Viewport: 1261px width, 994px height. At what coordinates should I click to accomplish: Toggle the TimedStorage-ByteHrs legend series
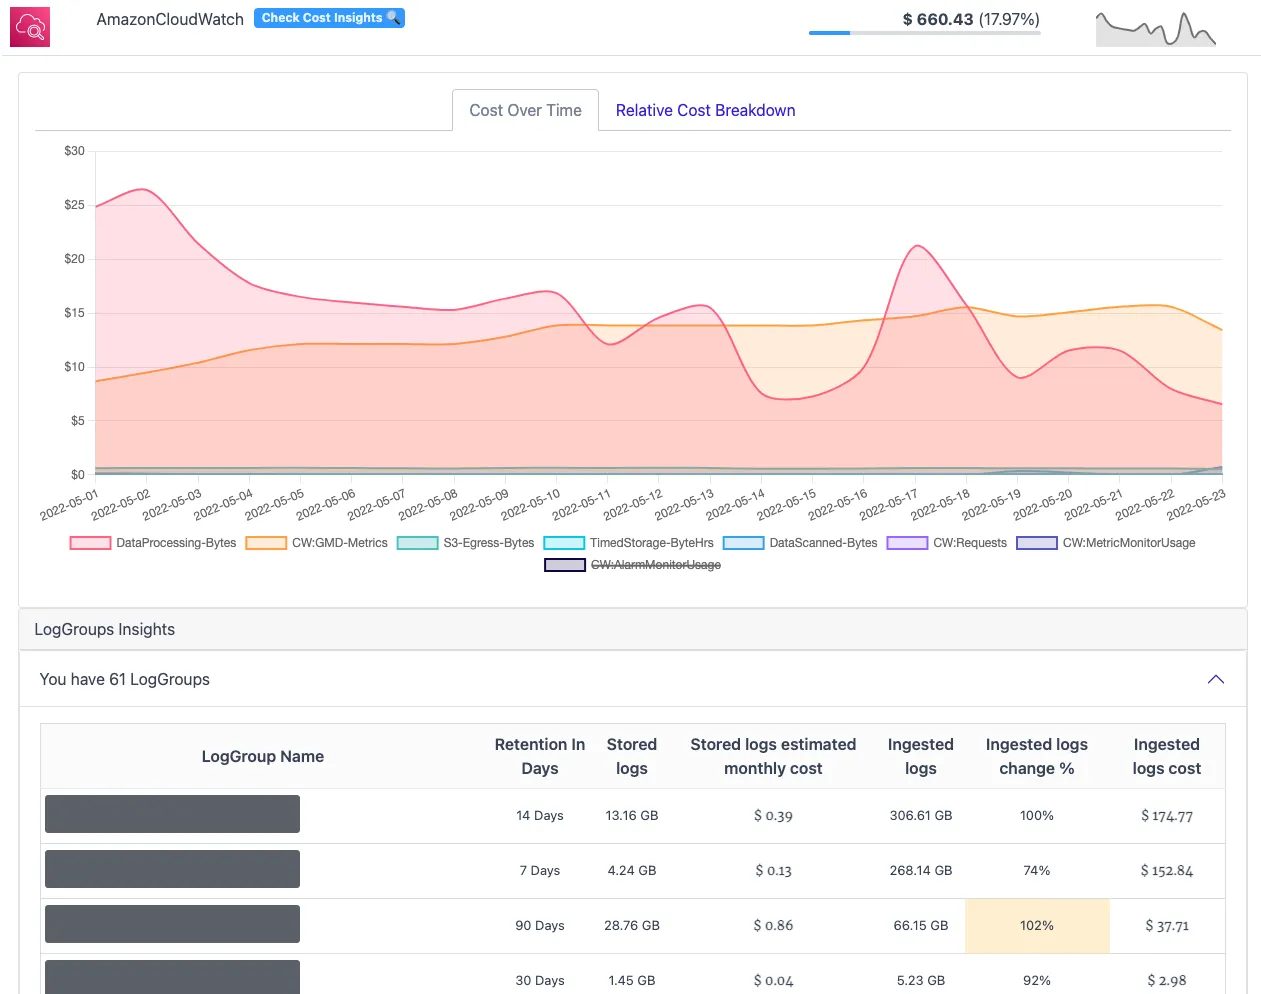click(x=629, y=543)
